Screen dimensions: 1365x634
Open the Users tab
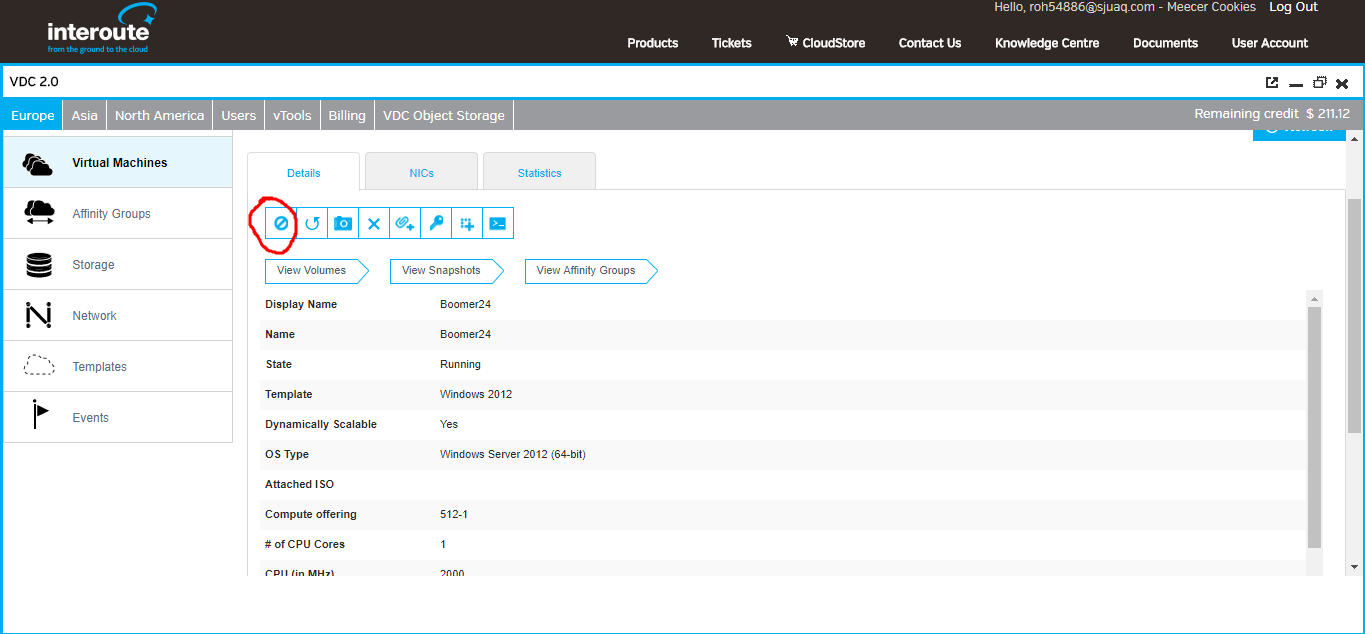(239, 115)
